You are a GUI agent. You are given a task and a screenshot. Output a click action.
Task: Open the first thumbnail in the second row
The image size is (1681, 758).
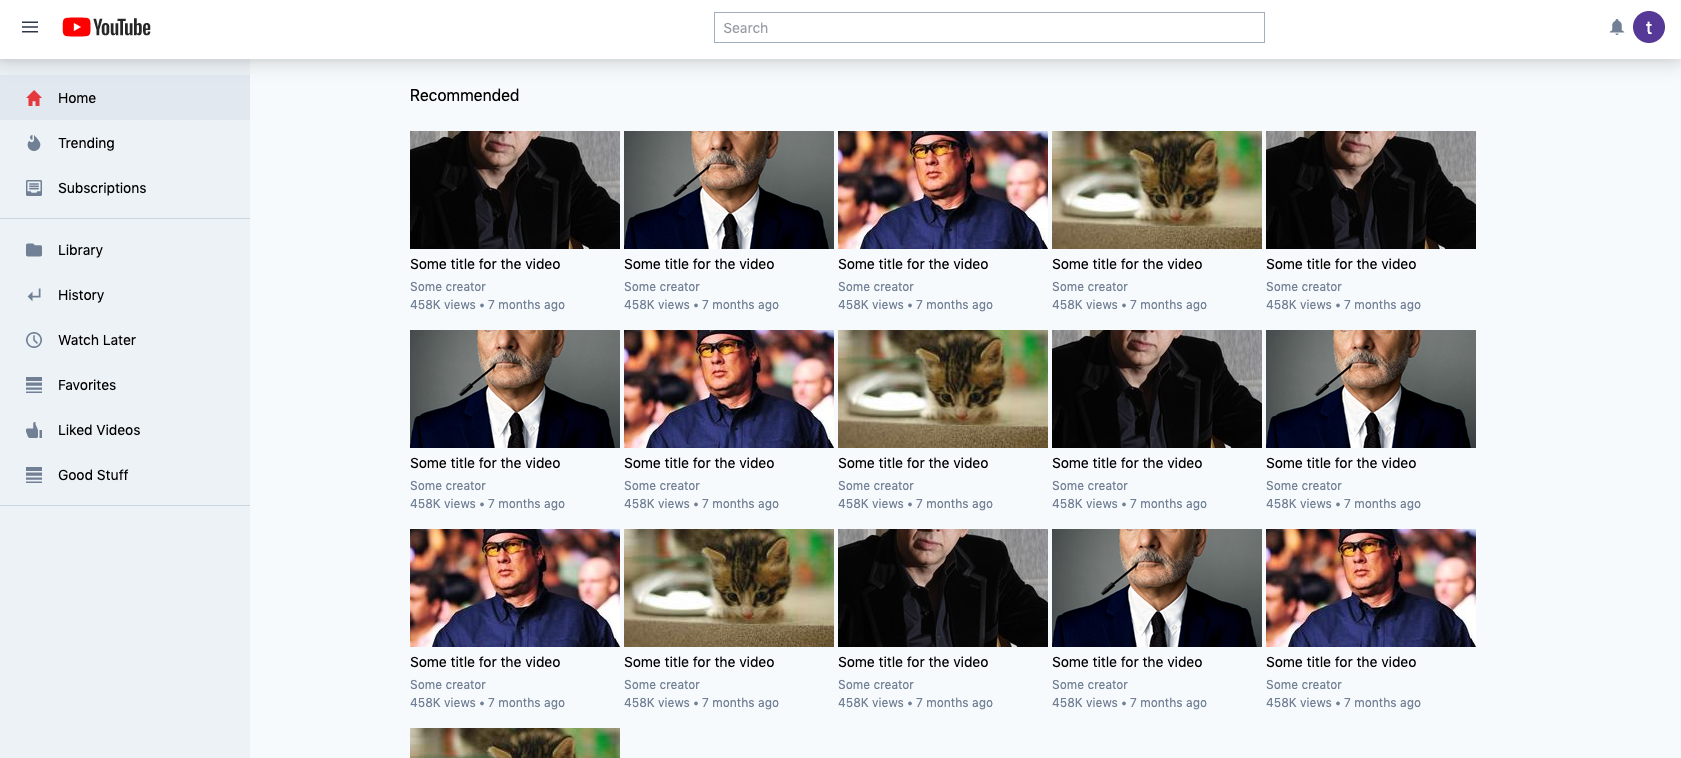click(x=515, y=389)
